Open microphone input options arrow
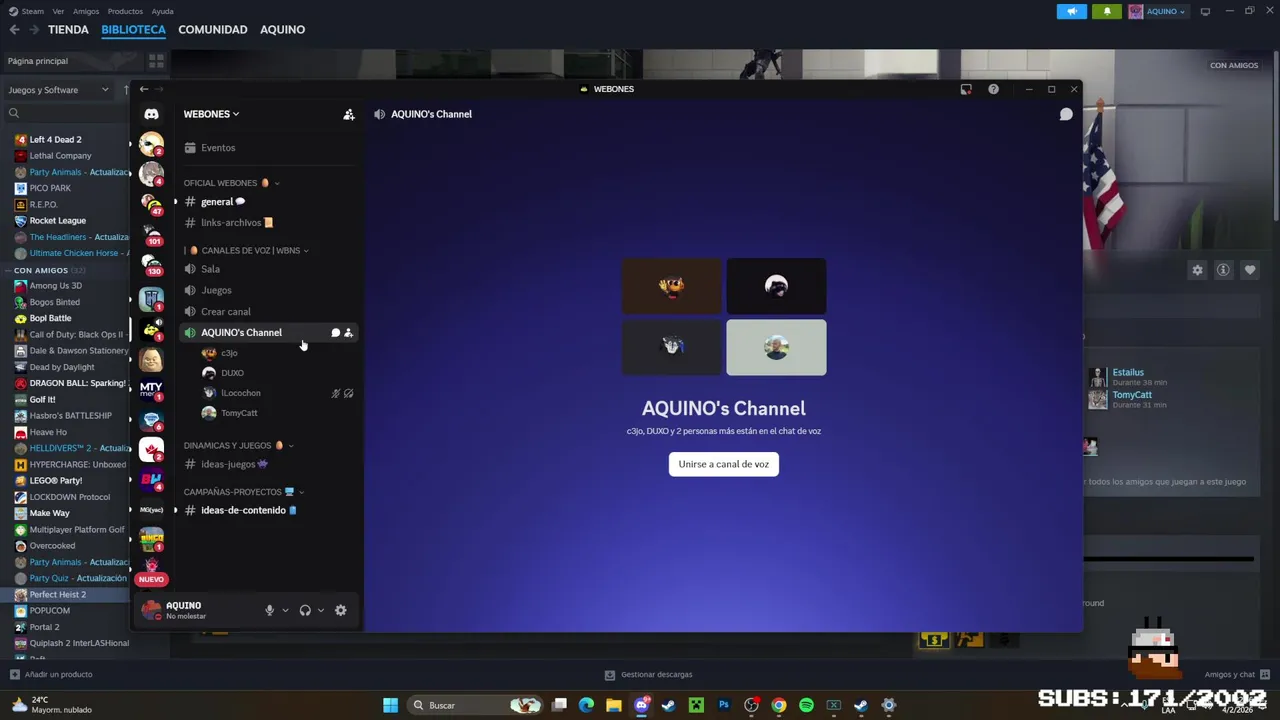The height and width of the screenshot is (720, 1280). 285,610
